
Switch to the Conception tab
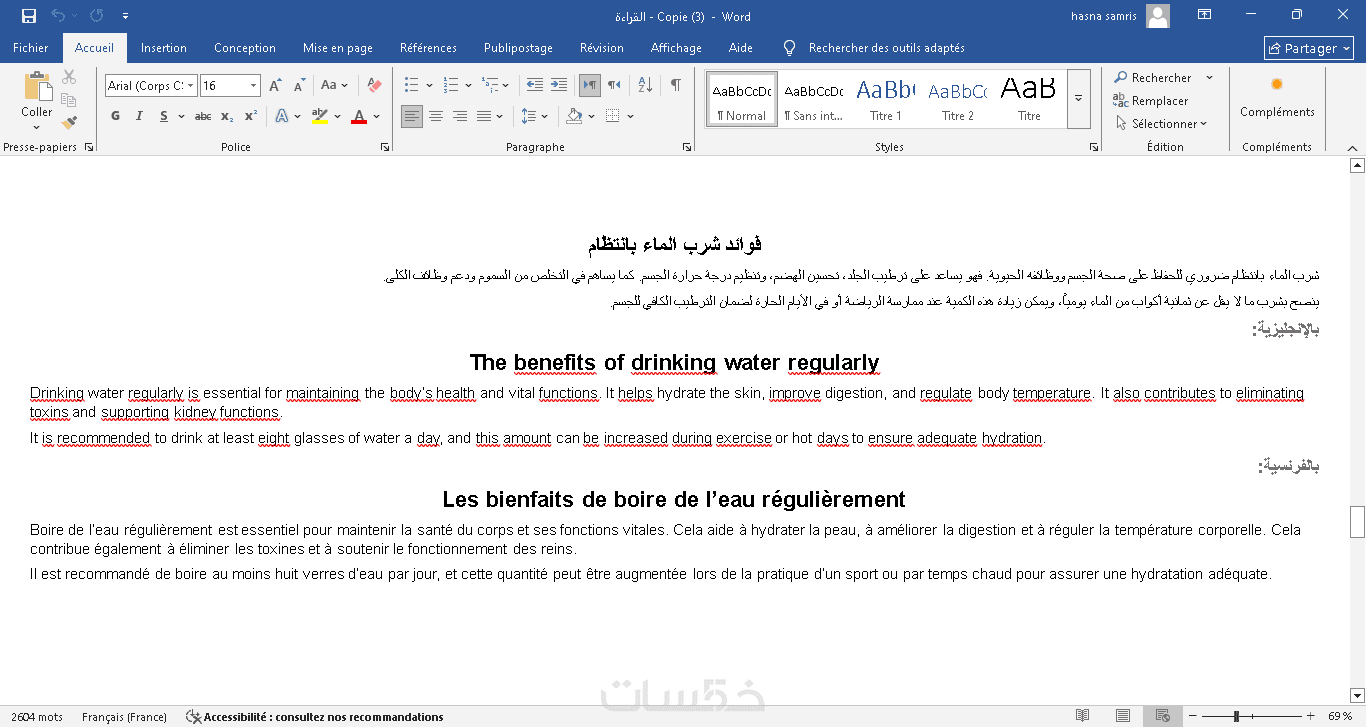pyautogui.click(x=245, y=48)
